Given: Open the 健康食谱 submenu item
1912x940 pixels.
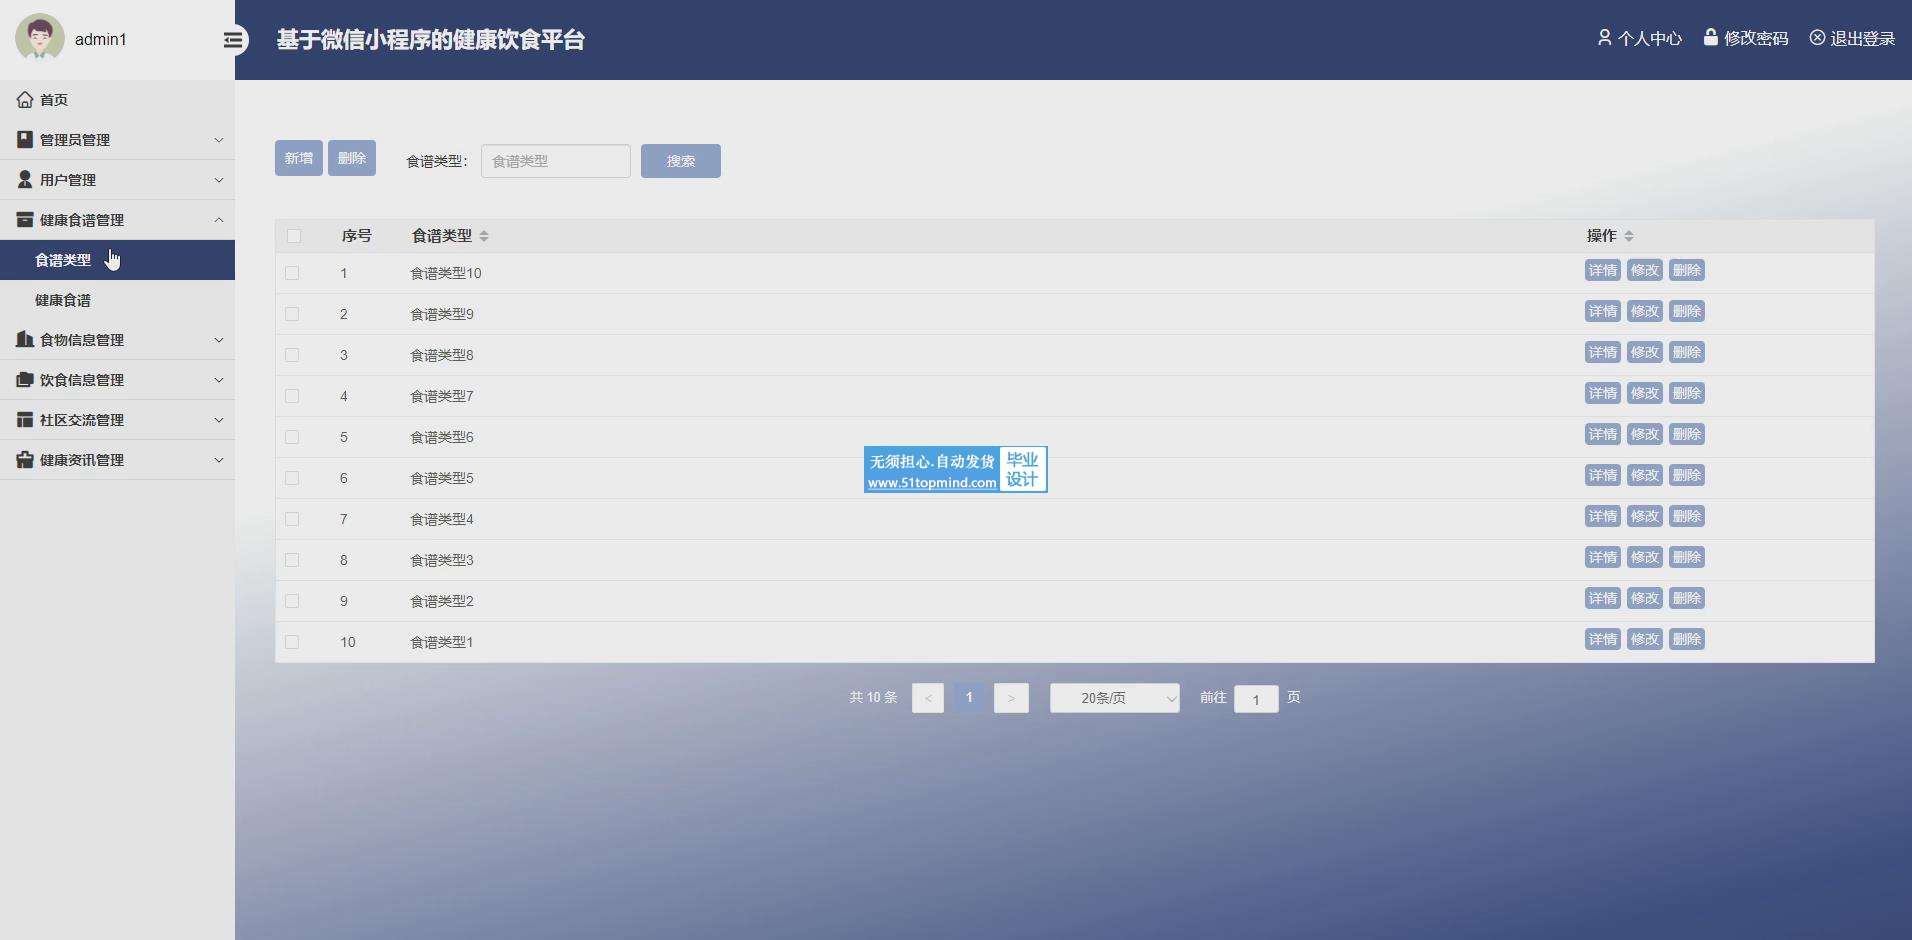Looking at the screenshot, I should (x=63, y=300).
